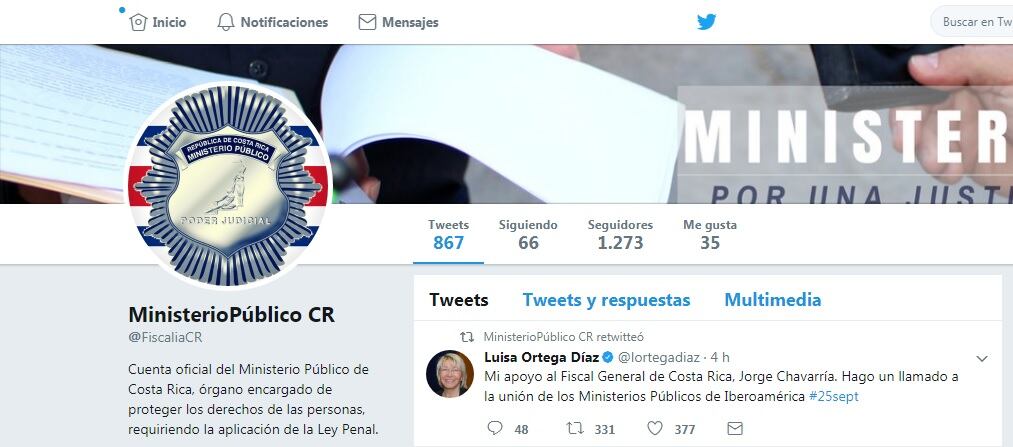
Task: Open the #25sept hashtag
Action: 833,396
